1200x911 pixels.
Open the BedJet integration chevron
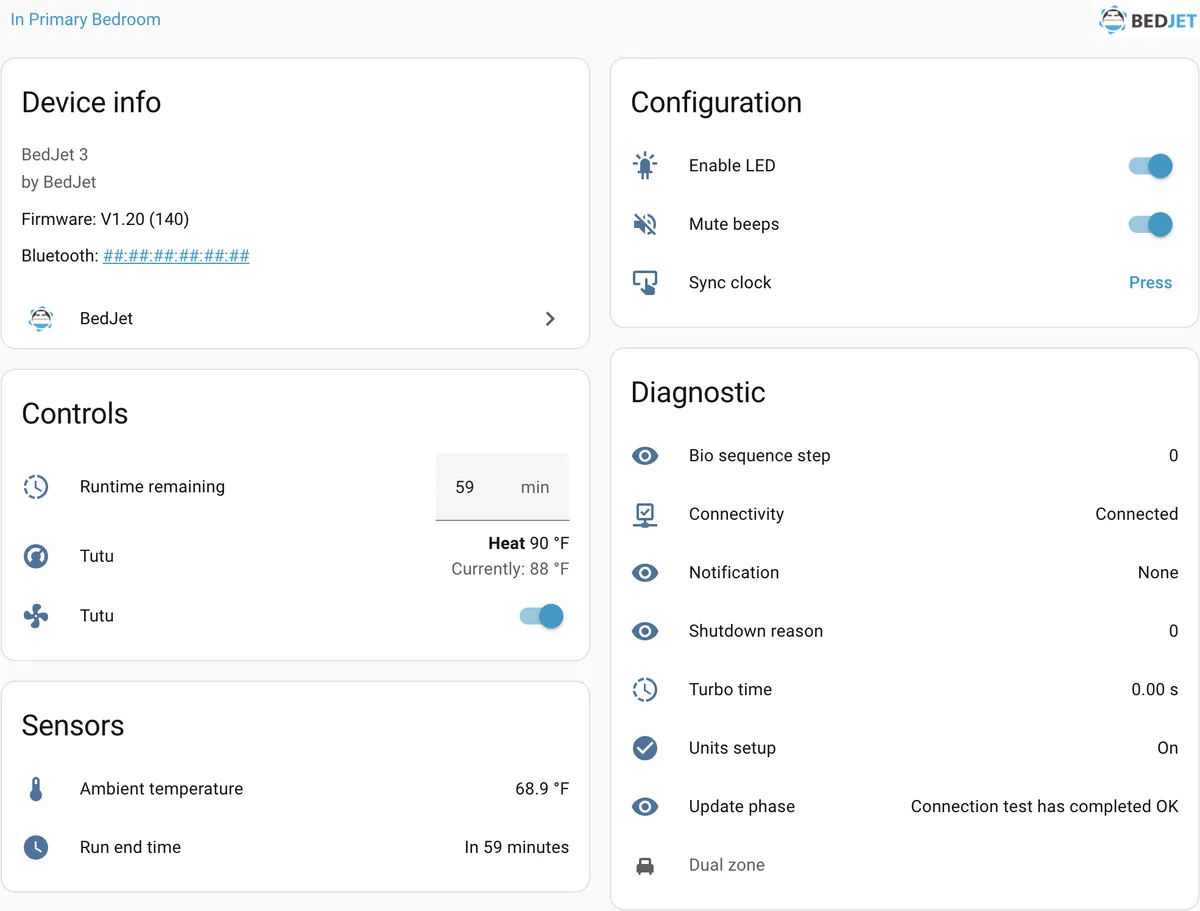pyautogui.click(x=550, y=319)
